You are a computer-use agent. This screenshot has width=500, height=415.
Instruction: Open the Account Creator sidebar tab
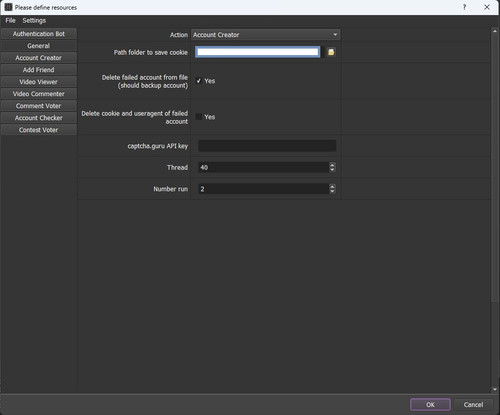coord(39,58)
